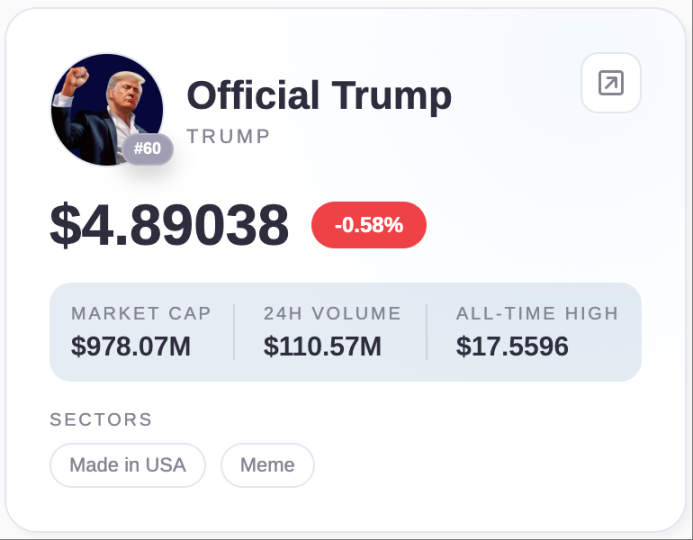Screen dimensions: 693x540
Task: Open the Made in USA sector tag
Action: [127, 465]
